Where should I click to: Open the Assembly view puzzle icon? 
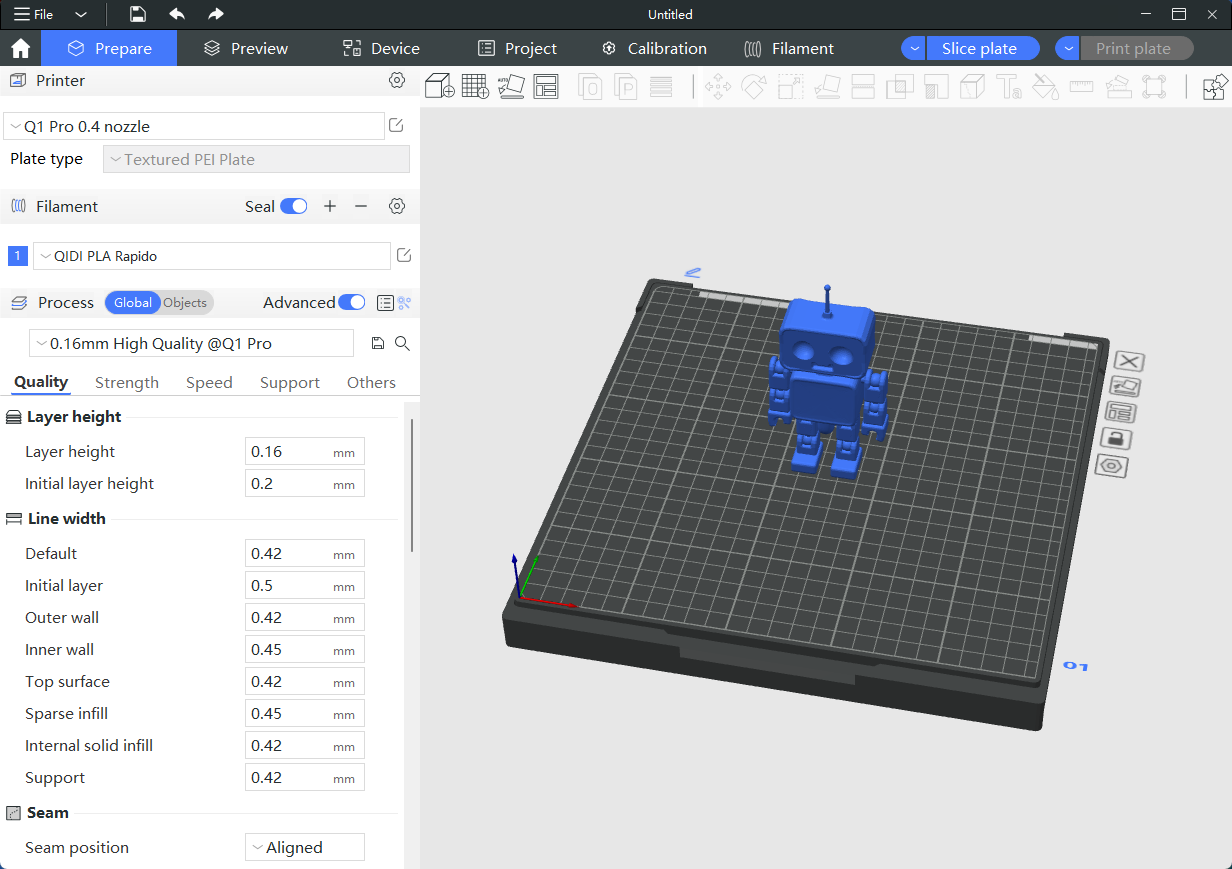(x=1215, y=87)
